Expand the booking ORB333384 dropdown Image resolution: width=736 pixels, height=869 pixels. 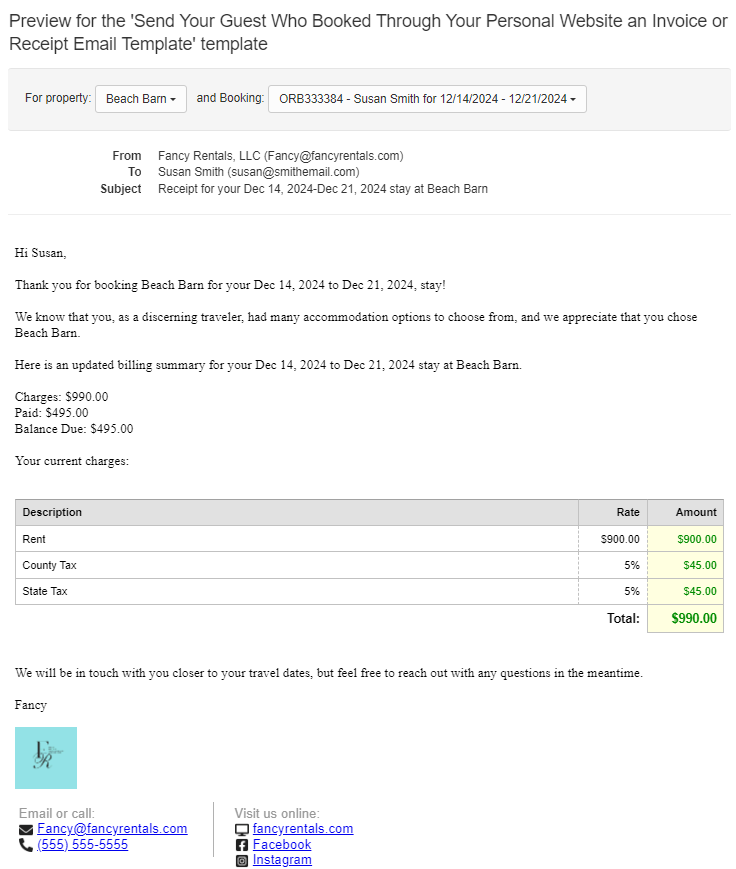(427, 99)
